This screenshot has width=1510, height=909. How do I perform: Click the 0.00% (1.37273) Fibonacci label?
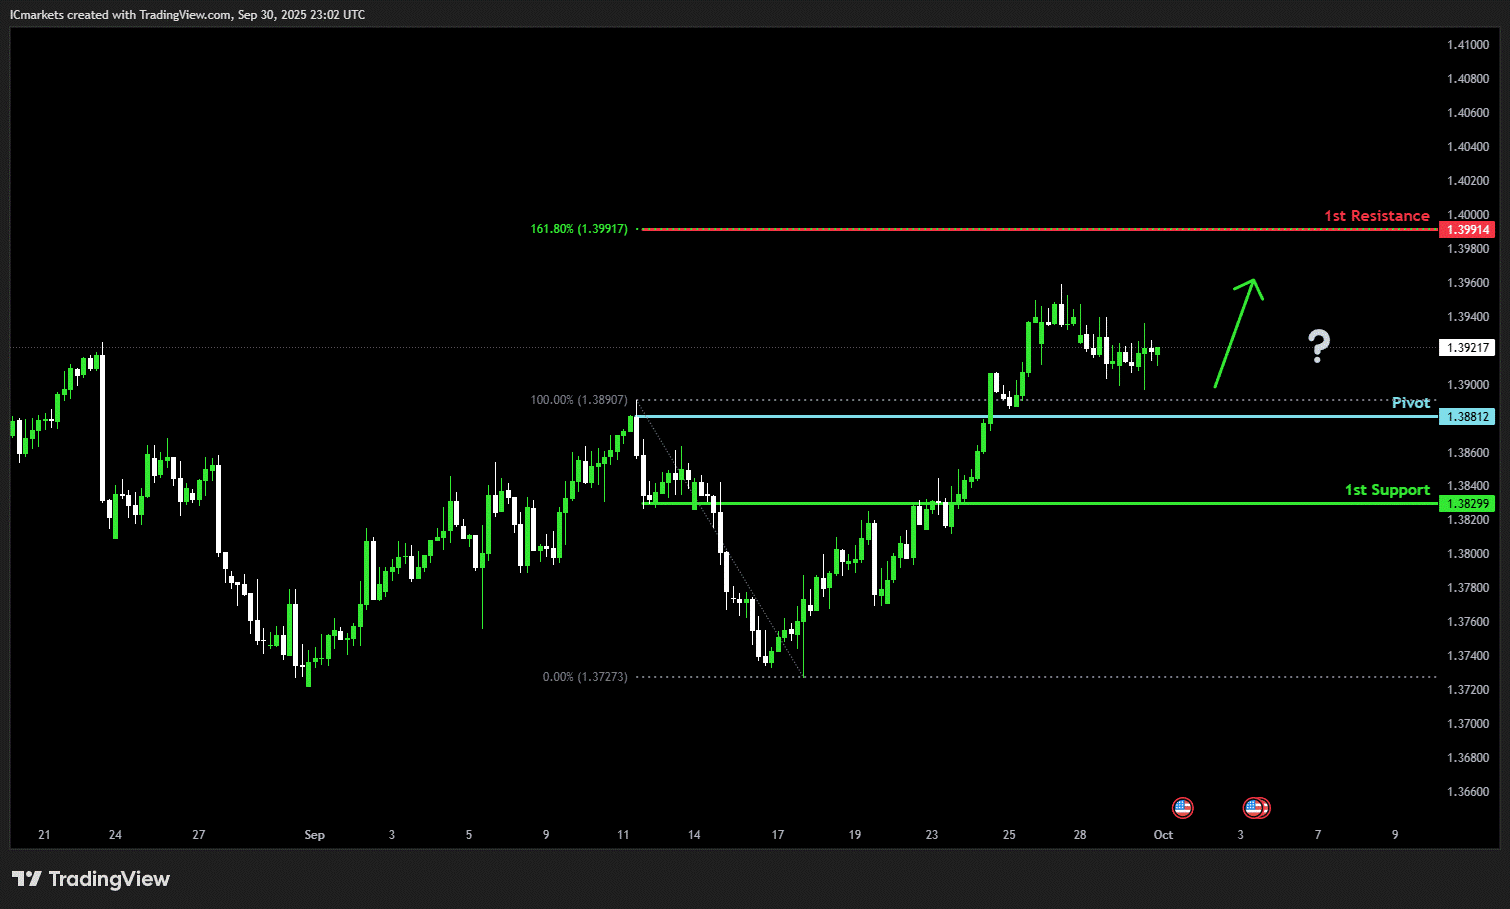[x=585, y=677]
